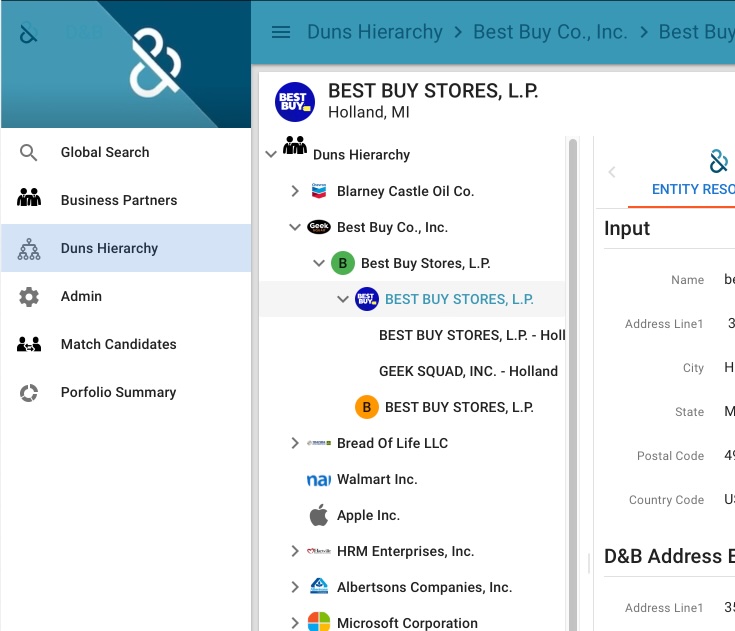Screen dimensions: 735x631
Task: Click the large white ampersand logo
Action: coord(155,63)
